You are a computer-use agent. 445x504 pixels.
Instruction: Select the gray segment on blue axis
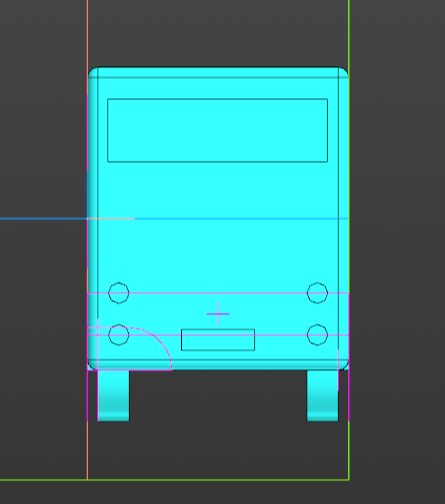[x=111, y=219]
